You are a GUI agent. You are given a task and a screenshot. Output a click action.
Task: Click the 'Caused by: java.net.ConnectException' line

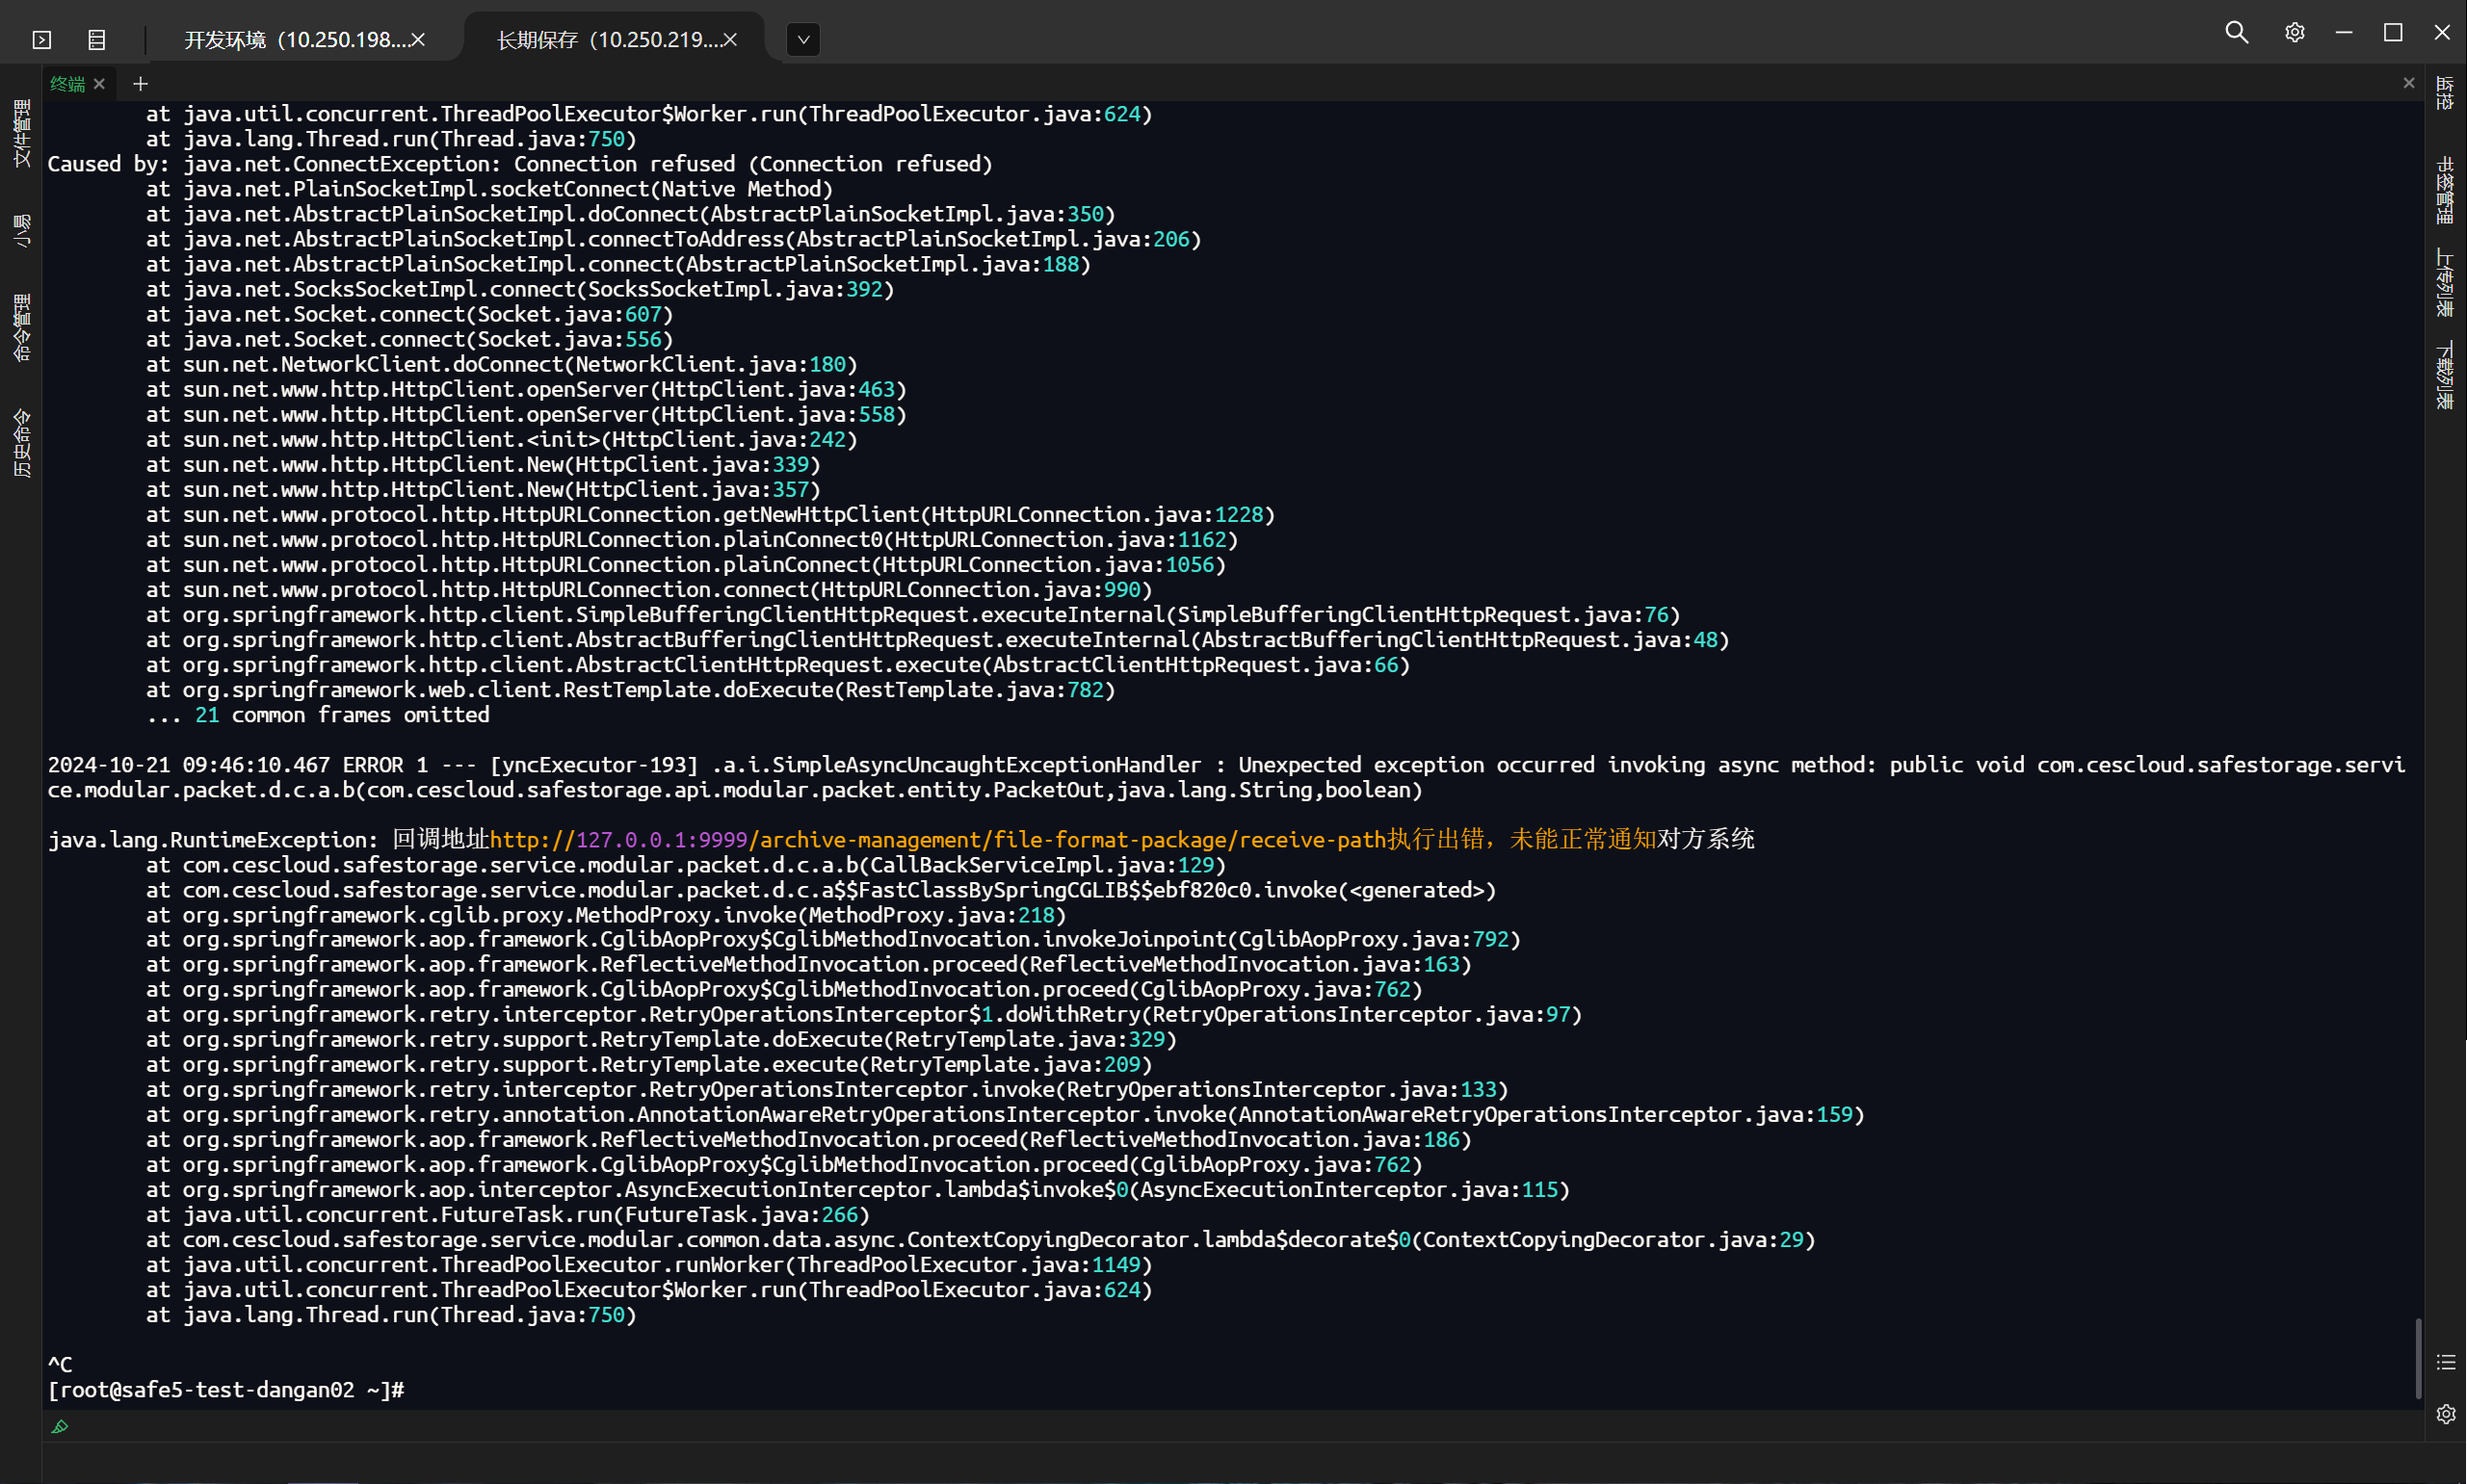click(520, 164)
